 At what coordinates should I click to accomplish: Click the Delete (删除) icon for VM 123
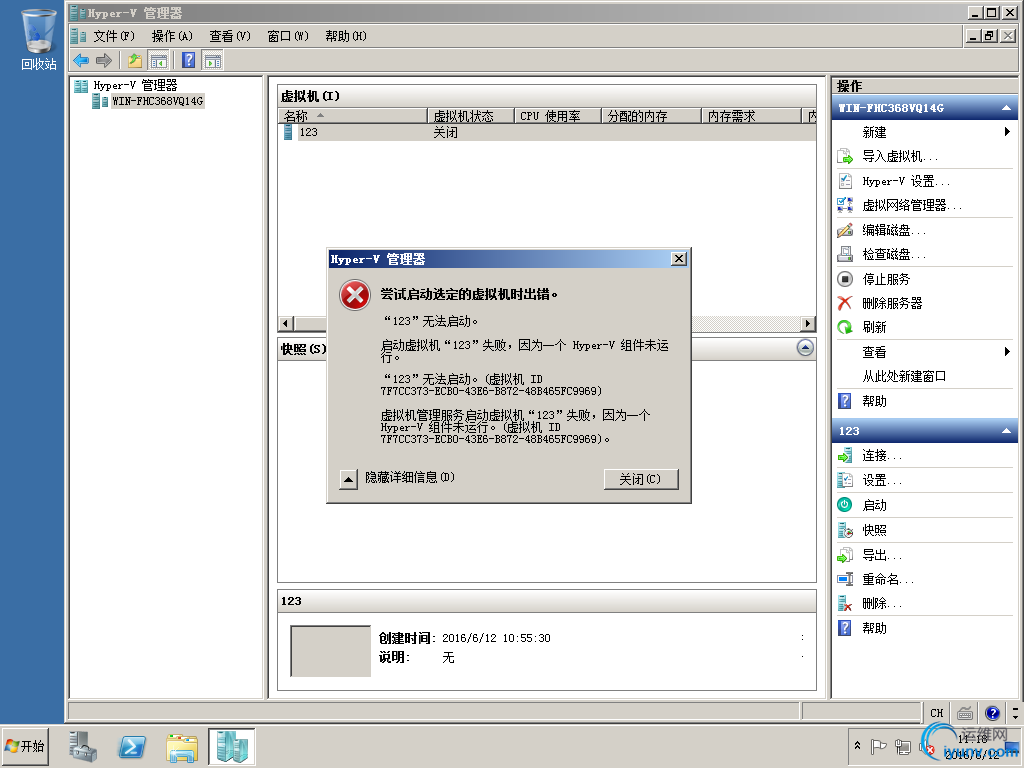(x=845, y=603)
